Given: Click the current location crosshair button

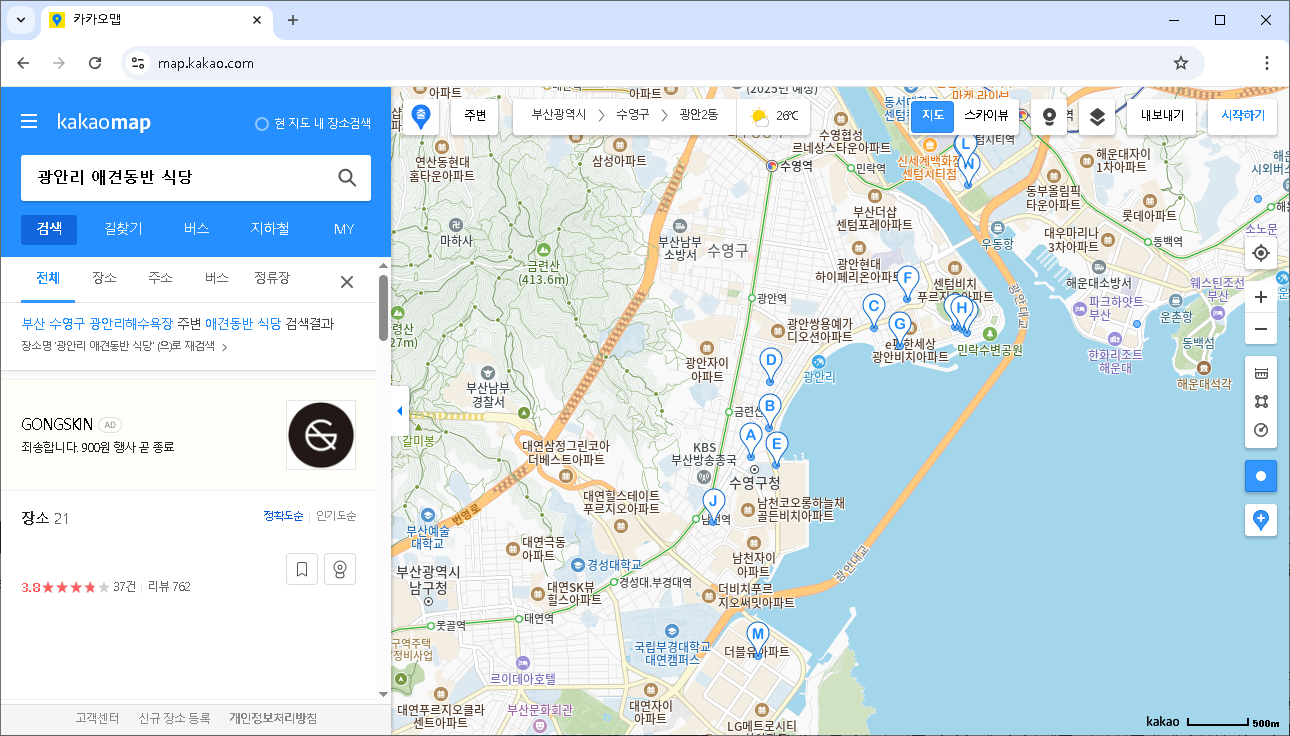Looking at the screenshot, I should pyautogui.click(x=1261, y=253).
